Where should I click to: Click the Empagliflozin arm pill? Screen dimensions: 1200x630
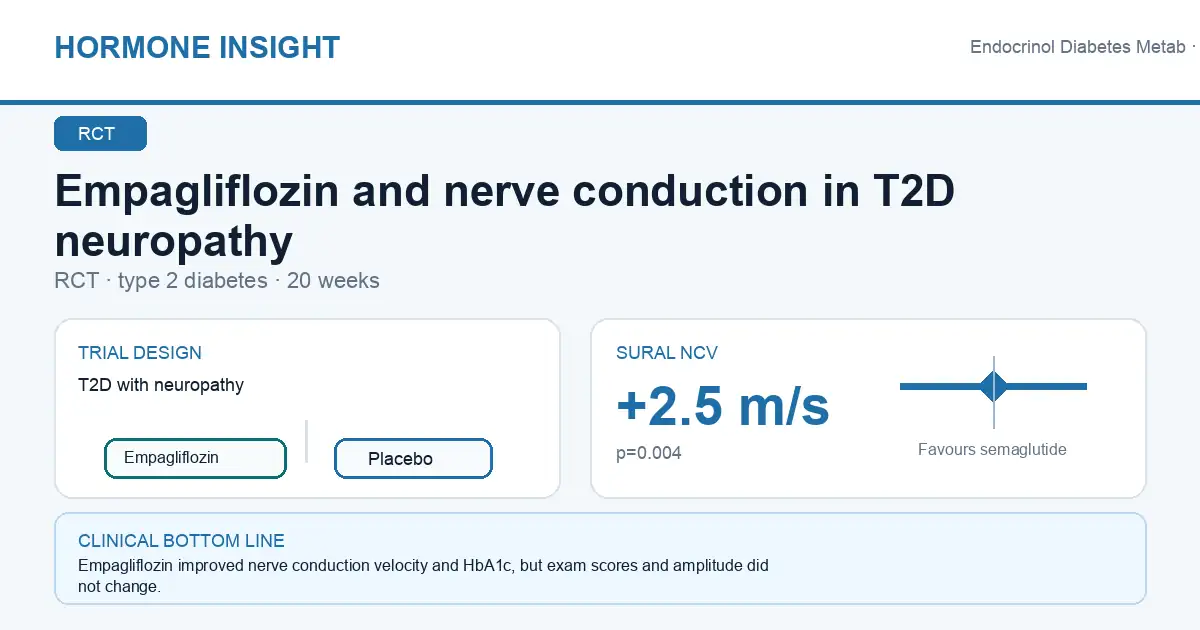(x=195, y=458)
